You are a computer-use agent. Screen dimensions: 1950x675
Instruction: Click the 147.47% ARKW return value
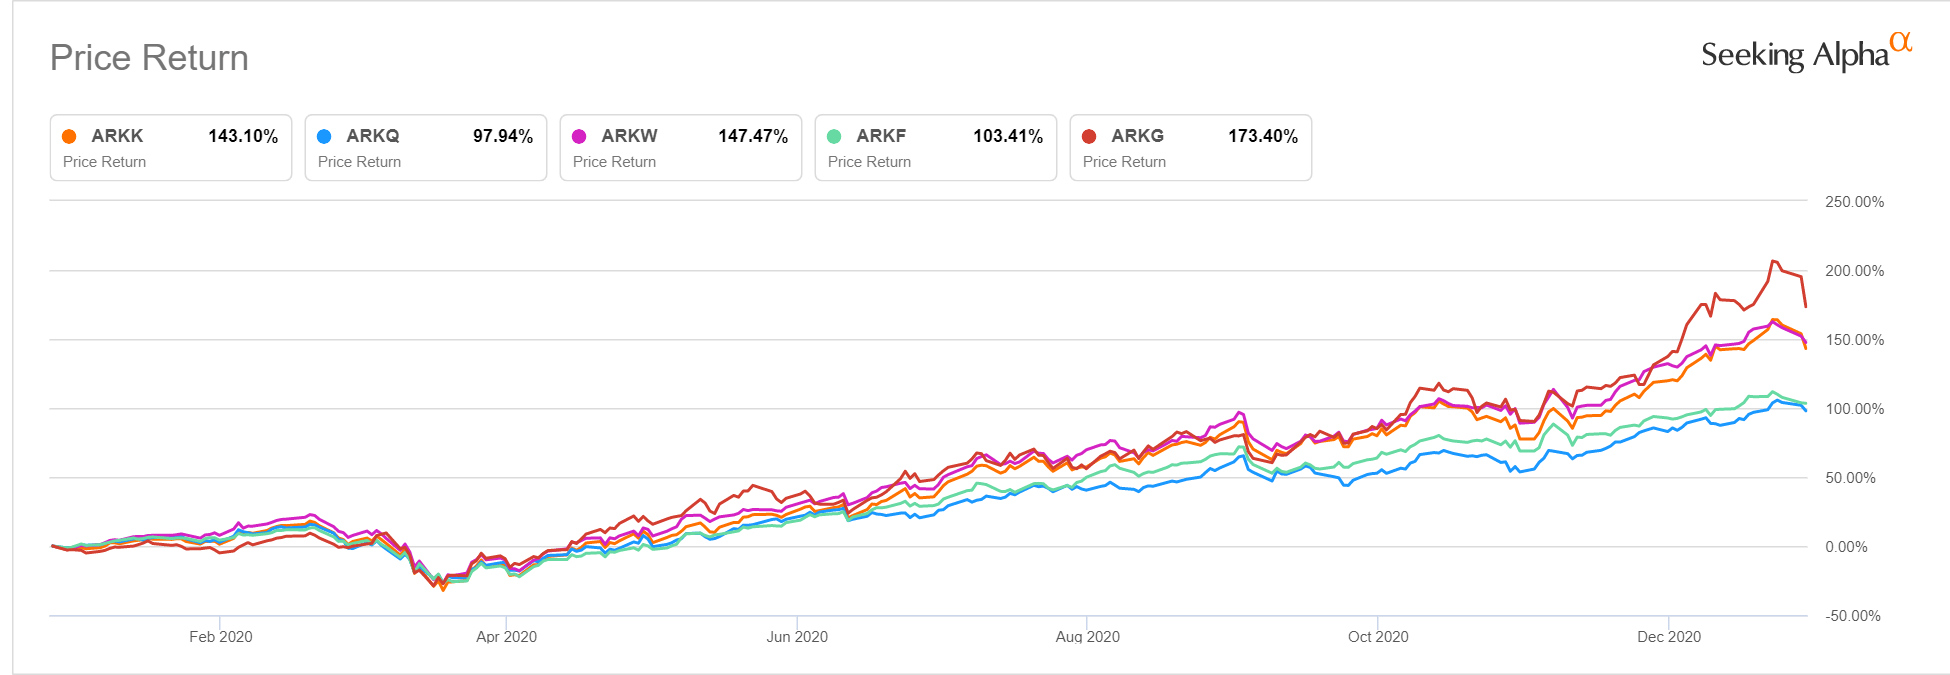[x=753, y=136]
